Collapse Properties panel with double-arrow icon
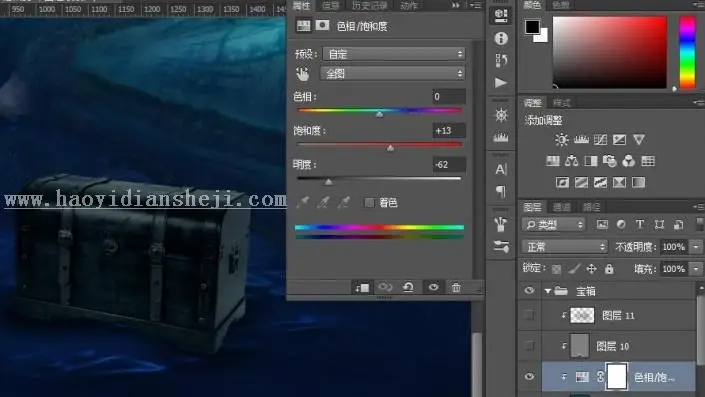This screenshot has width=705, height=397. click(x=456, y=5)
